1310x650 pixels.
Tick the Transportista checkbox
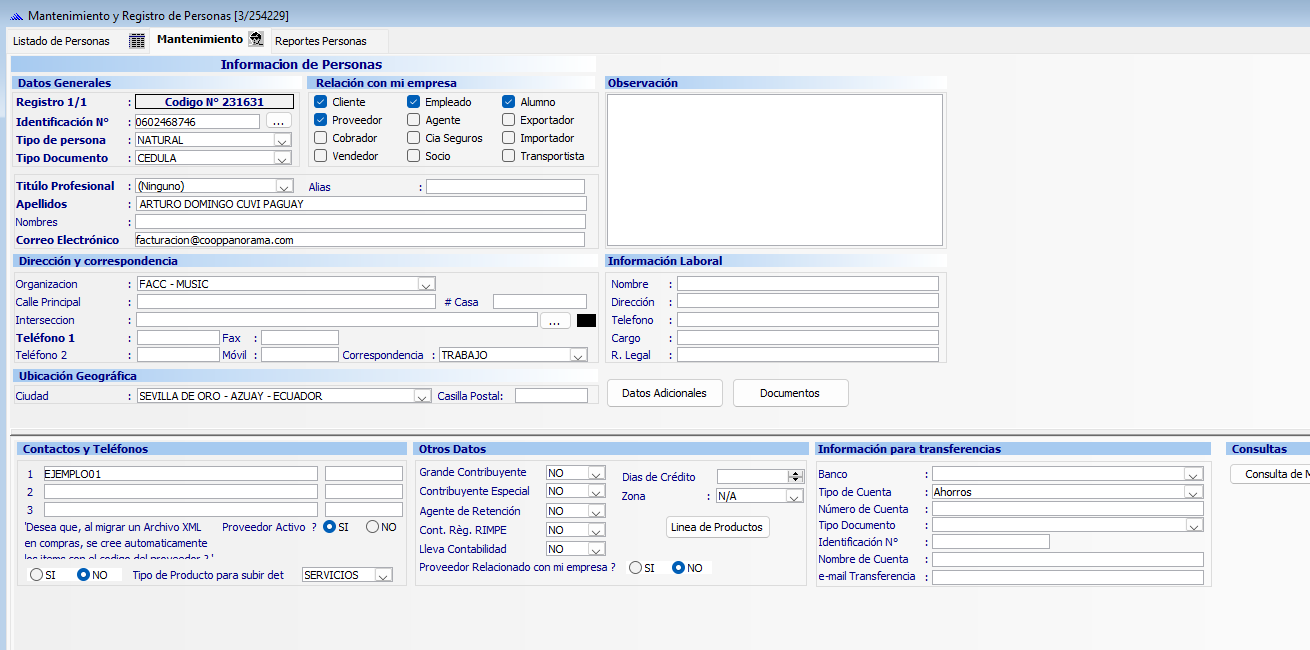coord(509,156)
